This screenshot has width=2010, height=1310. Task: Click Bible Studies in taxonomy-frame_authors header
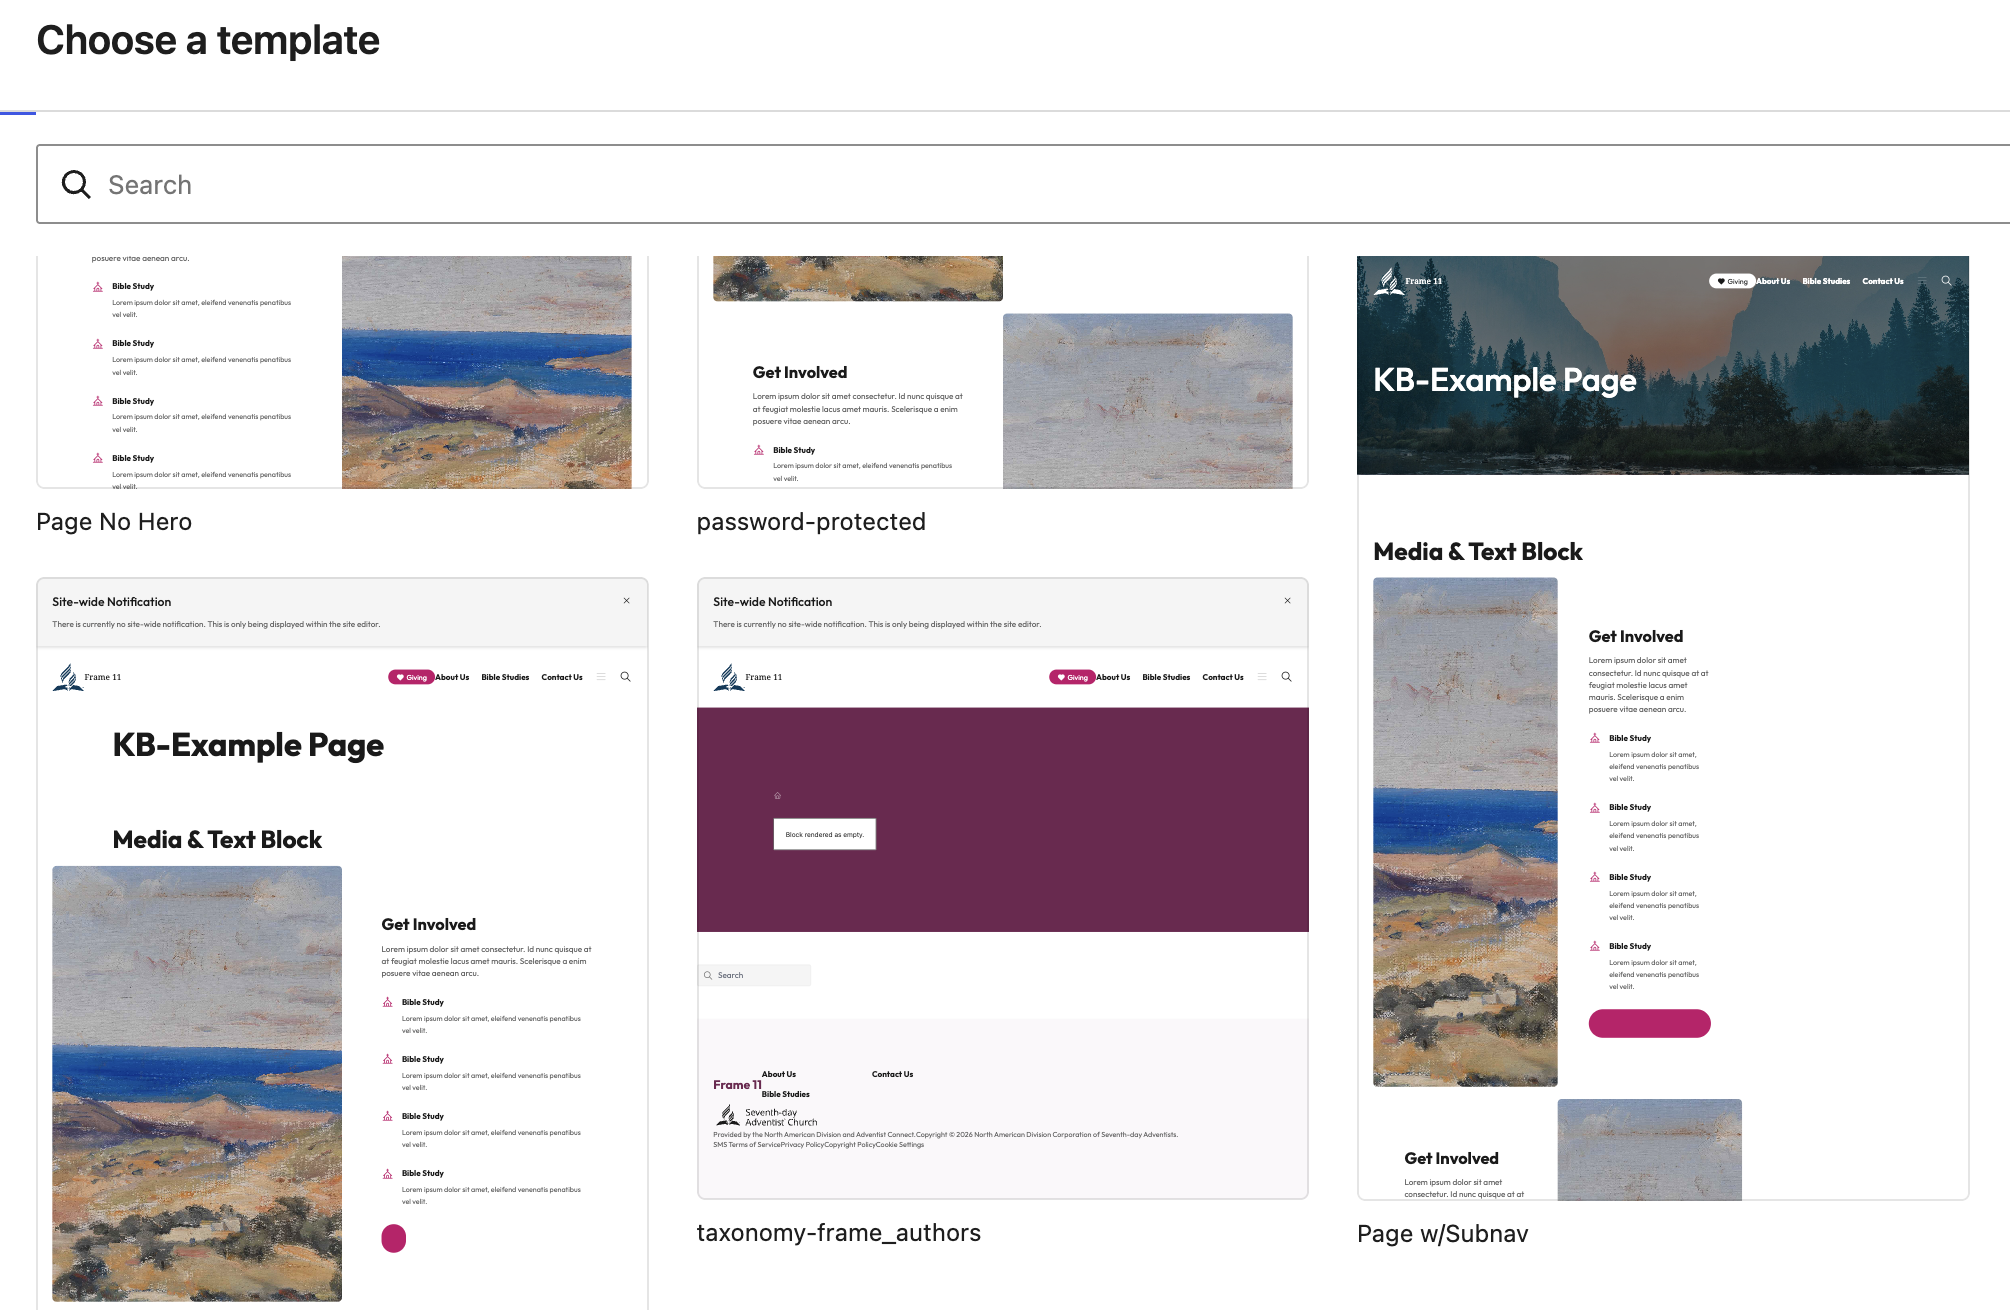1166,677
